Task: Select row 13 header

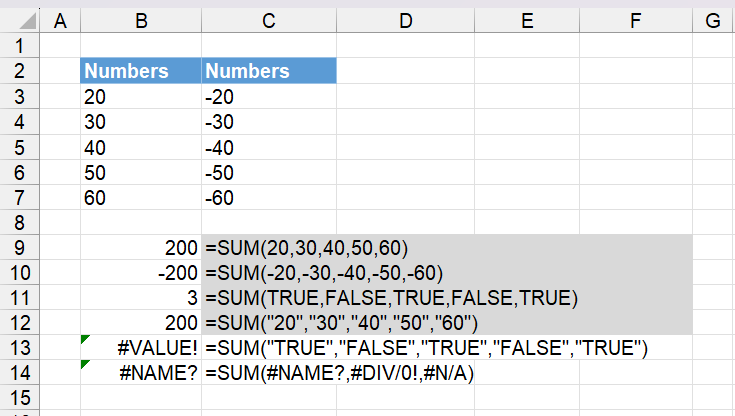Action: (x=20, y=348)
